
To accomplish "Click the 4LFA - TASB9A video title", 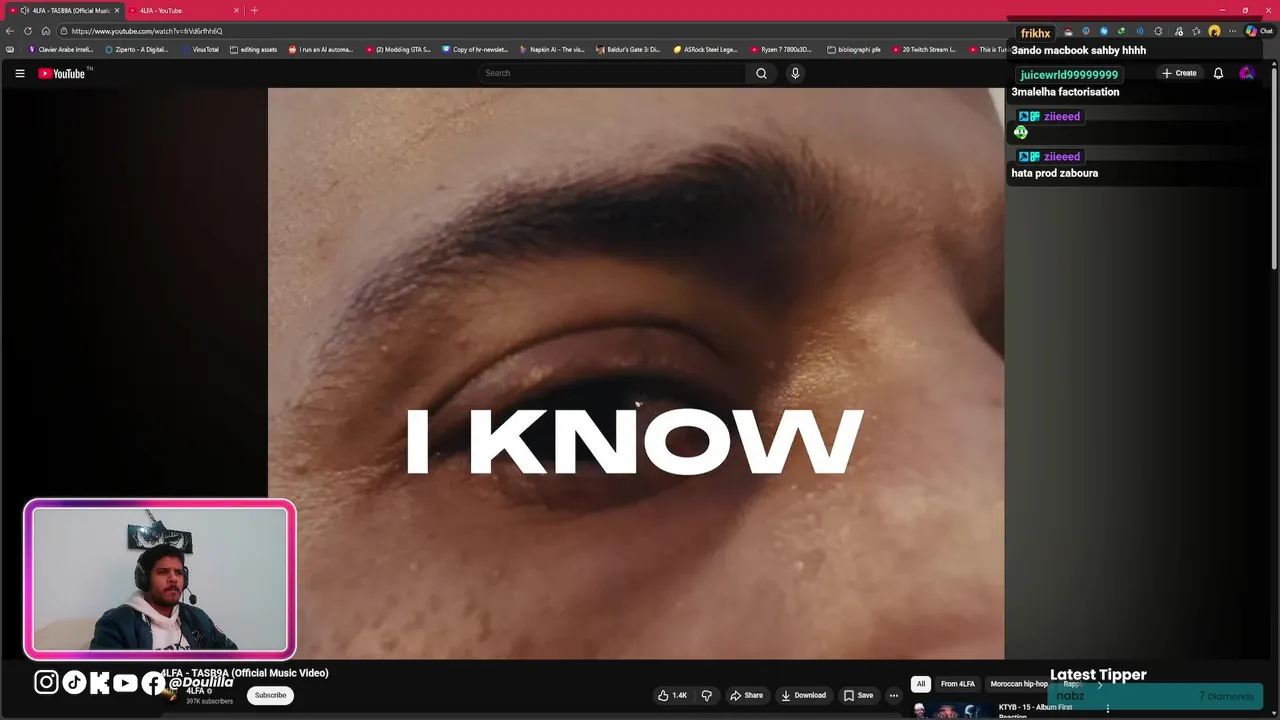I will [x=245, y=673].
